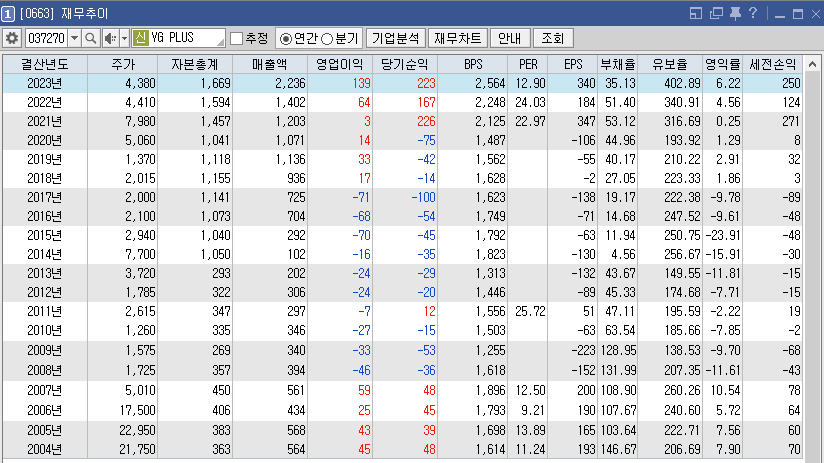Open the 기업분석 button
This screenshot has width=824, height=463.
pyautogui.click(x=396, y=38)
